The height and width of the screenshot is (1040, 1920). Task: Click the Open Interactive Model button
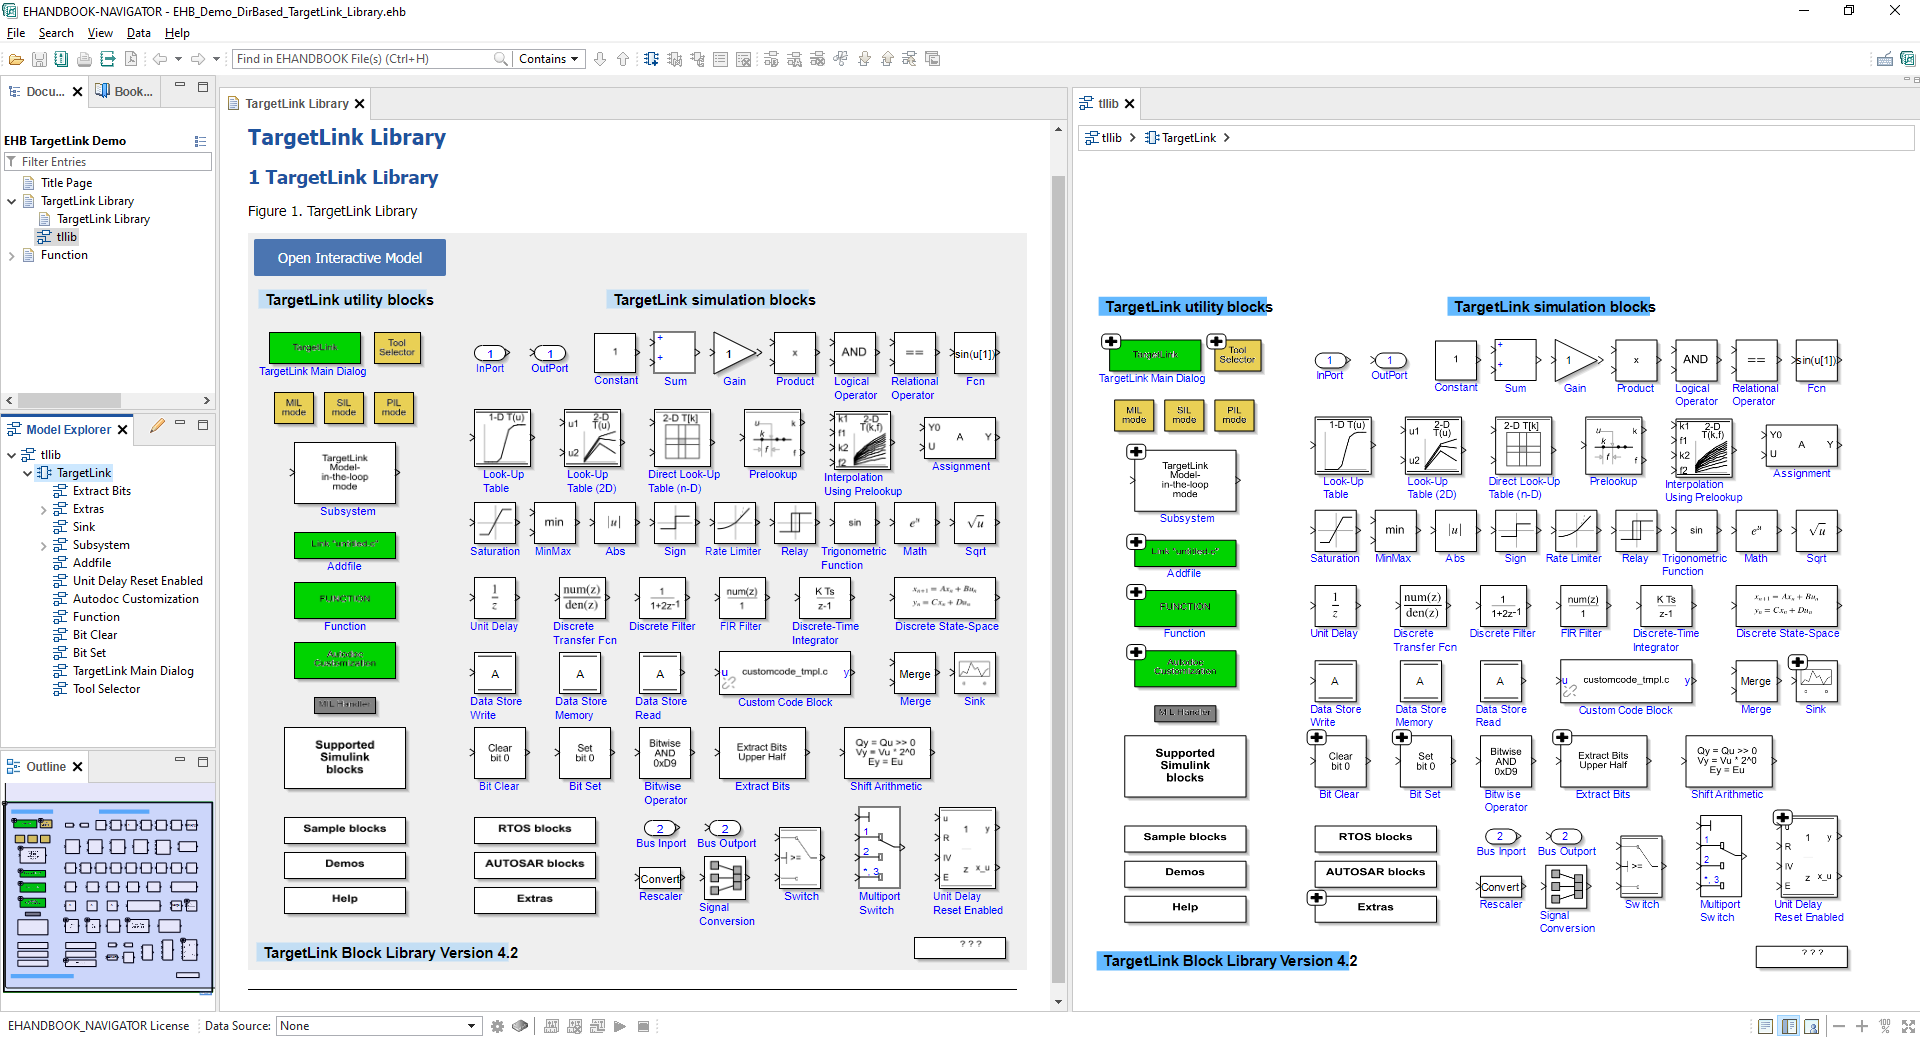[349, 257]
